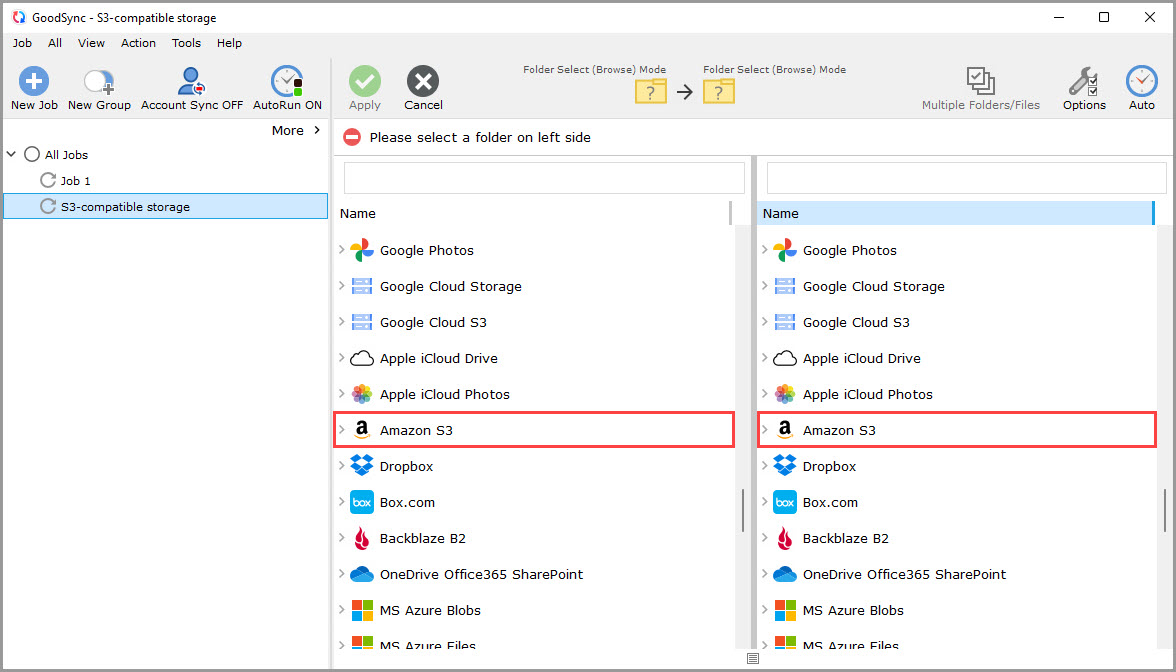Click Apple iCloud Photos icon, left pane

[362, 394]
